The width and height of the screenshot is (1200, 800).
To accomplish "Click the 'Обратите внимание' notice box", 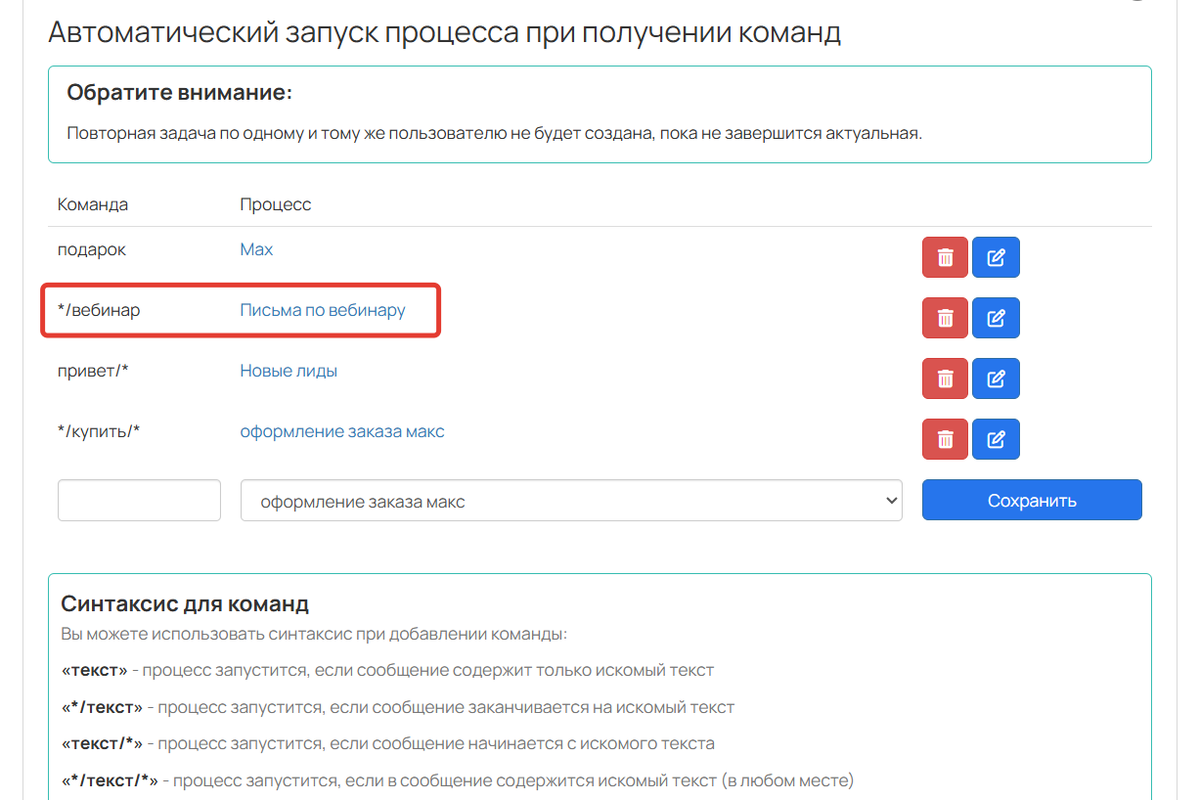I will pos(600,112).
